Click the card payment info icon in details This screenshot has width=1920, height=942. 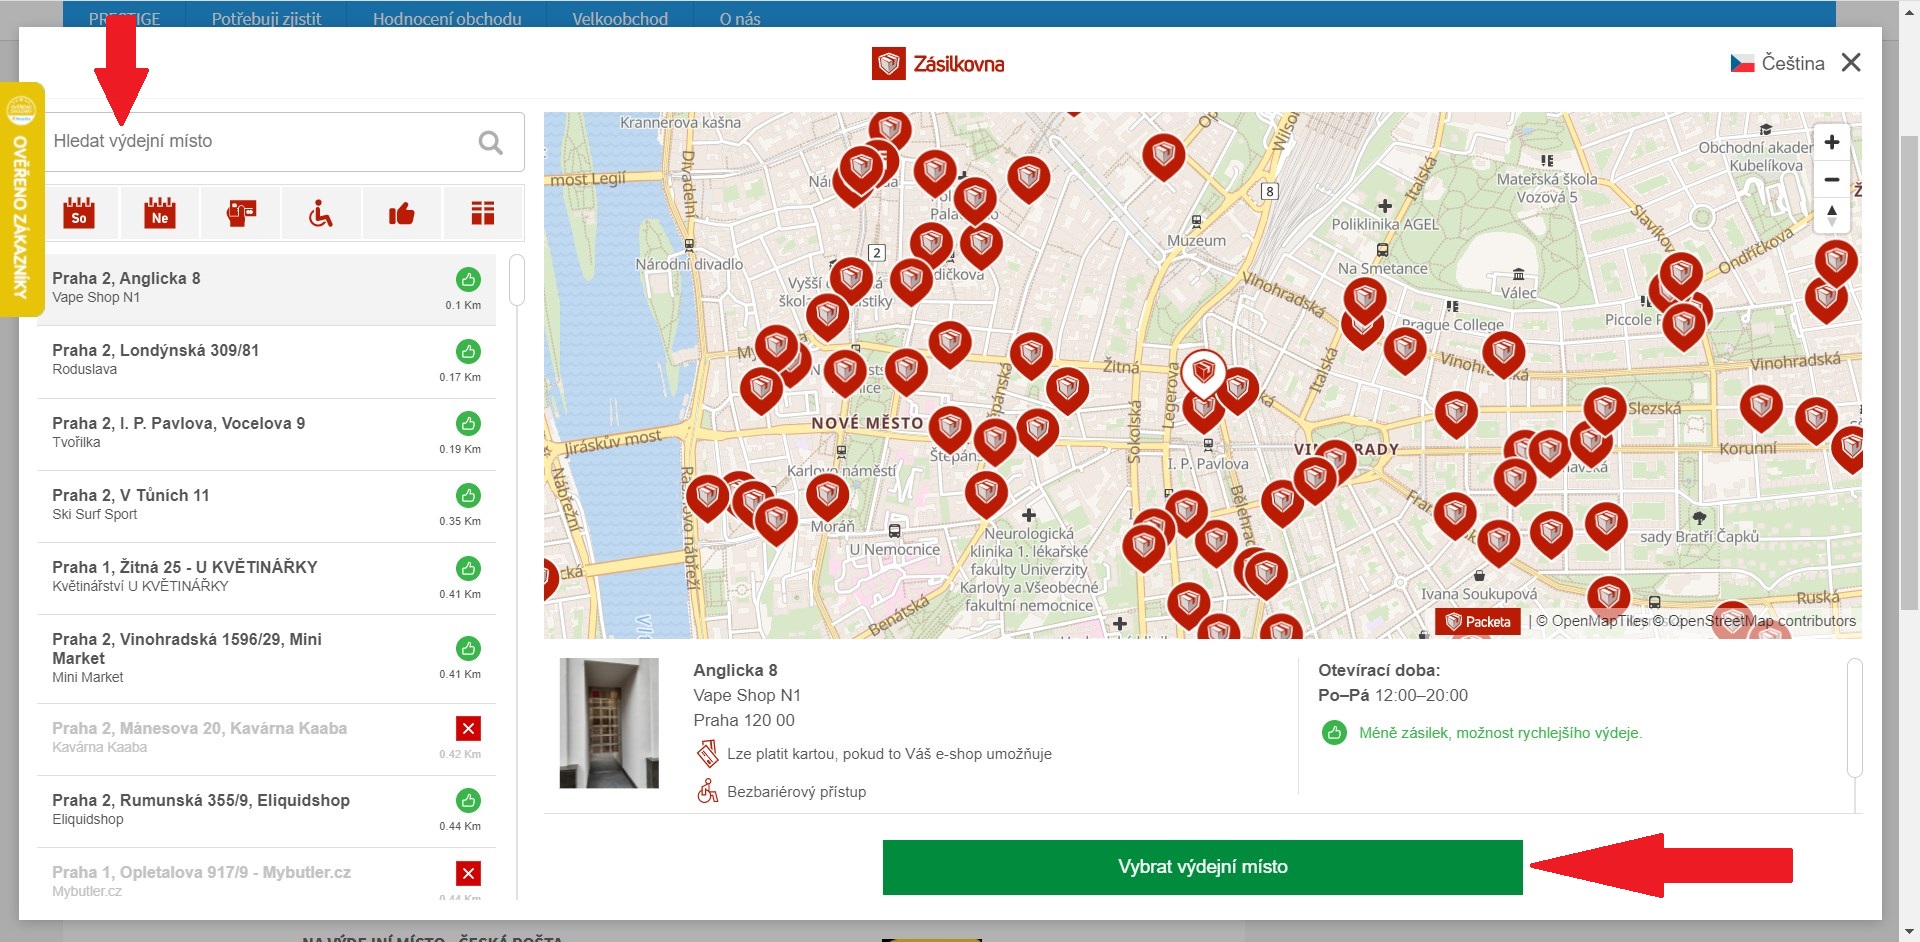point(708,753)
